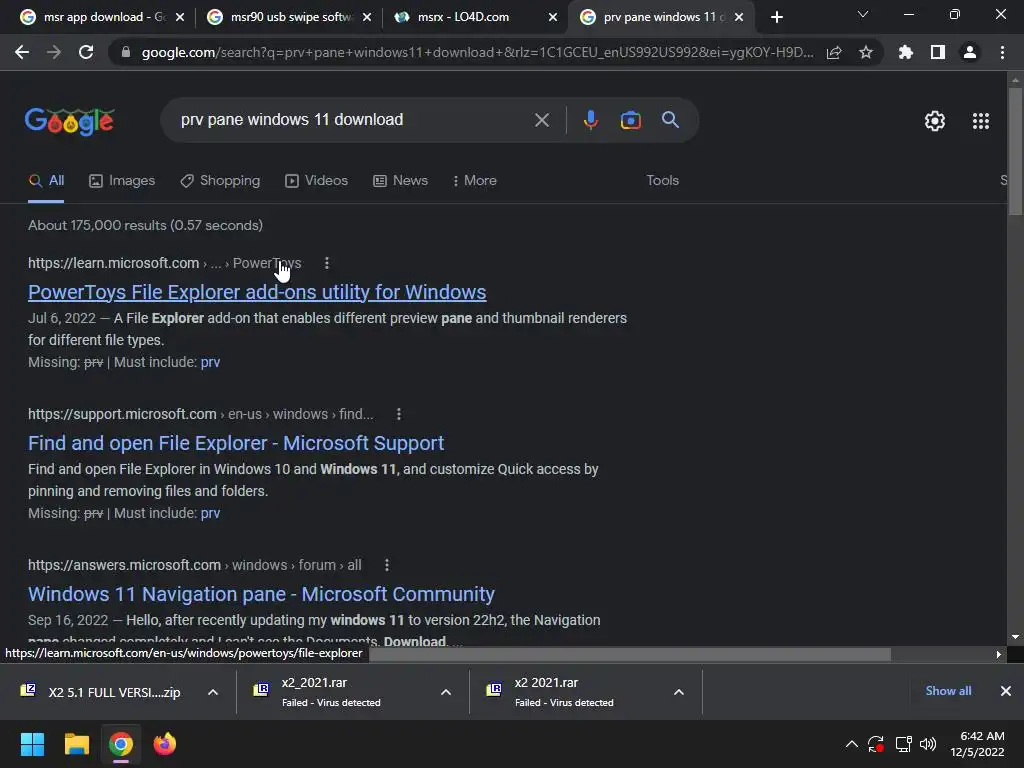This screenshot has width=1024, height=768.
Task: Show all downloads
Action: pos(948,691)
